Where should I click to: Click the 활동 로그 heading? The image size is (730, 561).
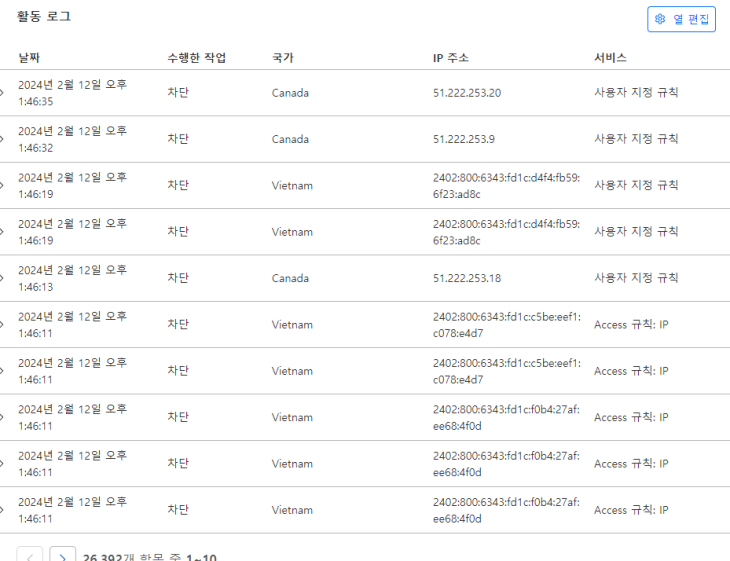(44, 17)
